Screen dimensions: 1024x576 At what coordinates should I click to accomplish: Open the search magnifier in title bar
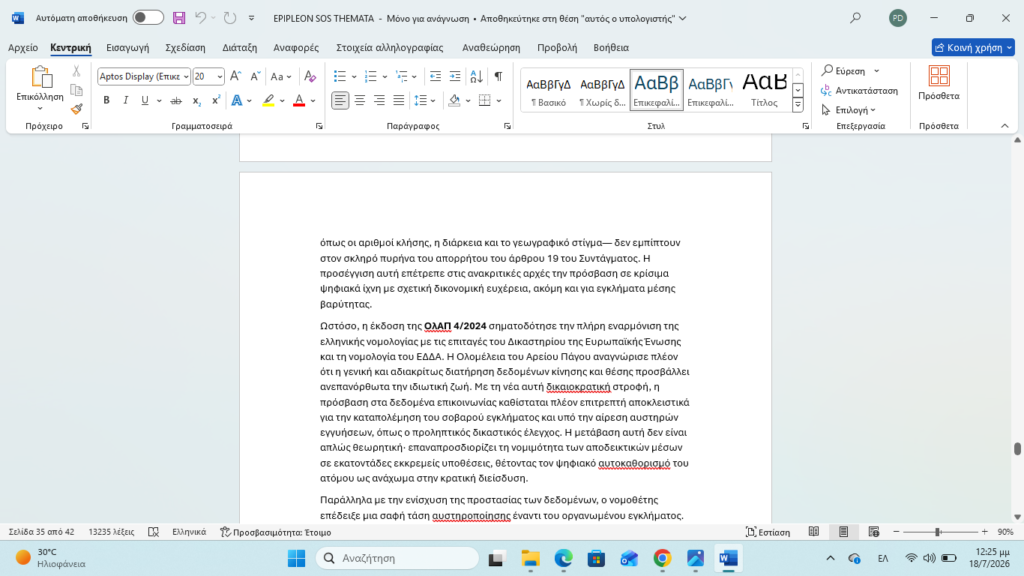[856, 18]
